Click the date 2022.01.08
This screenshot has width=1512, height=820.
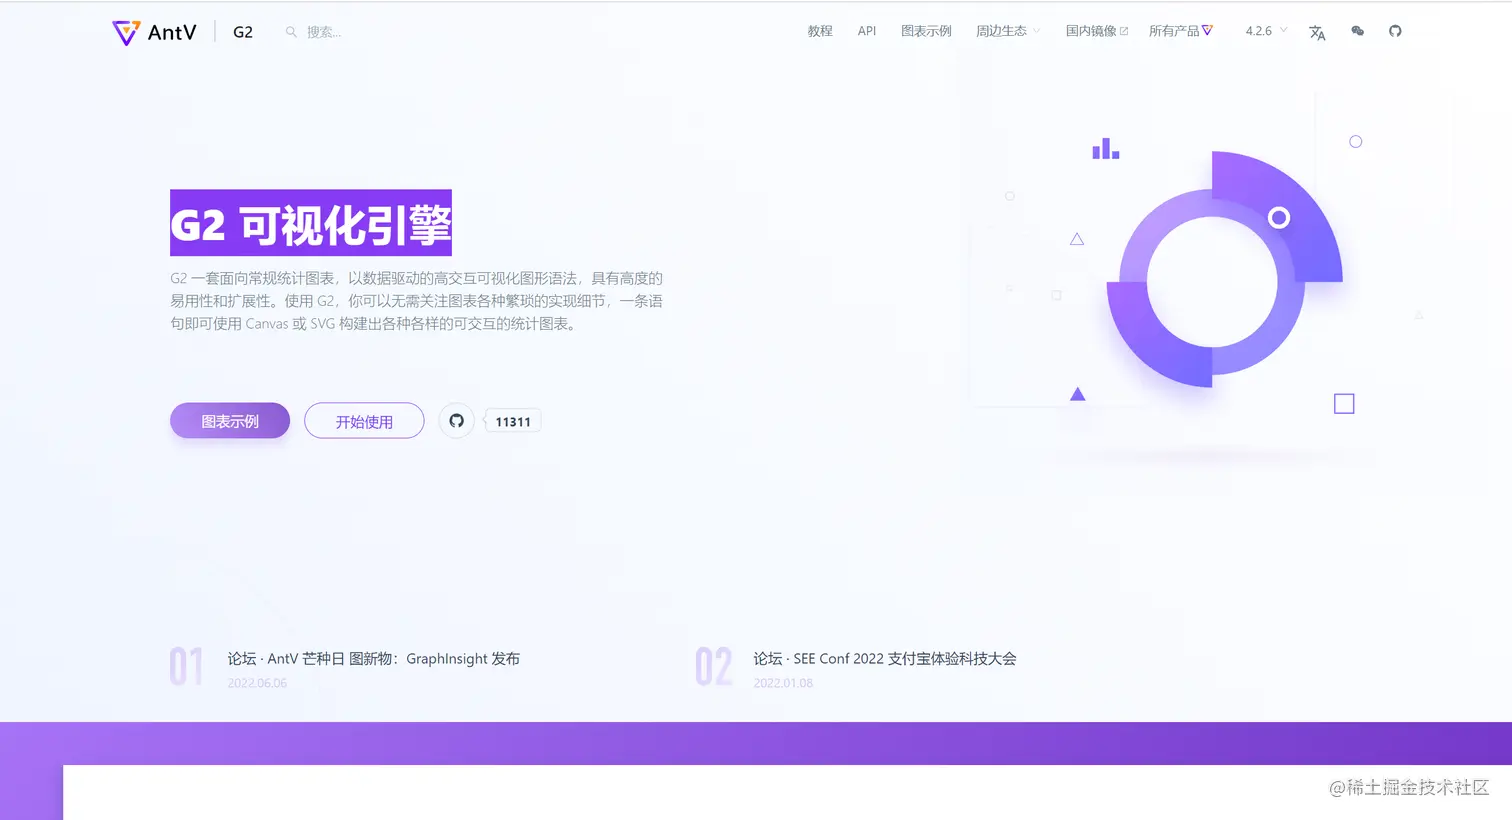coord(783,683)
